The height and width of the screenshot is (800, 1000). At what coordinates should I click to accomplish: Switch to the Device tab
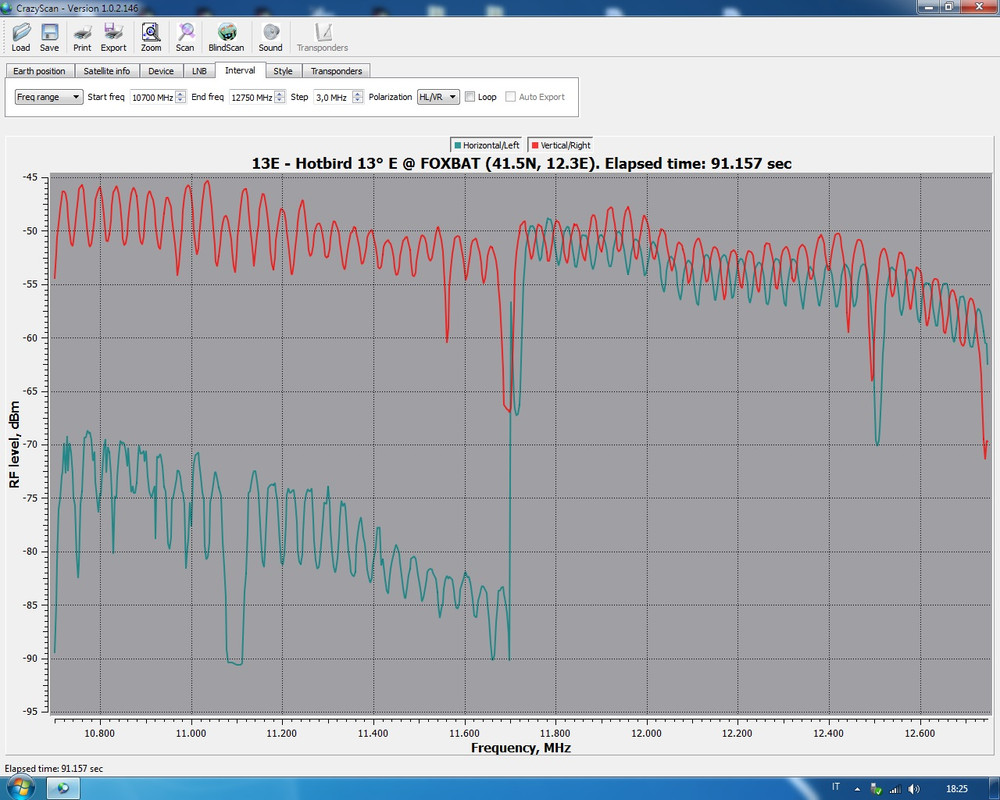161,71
